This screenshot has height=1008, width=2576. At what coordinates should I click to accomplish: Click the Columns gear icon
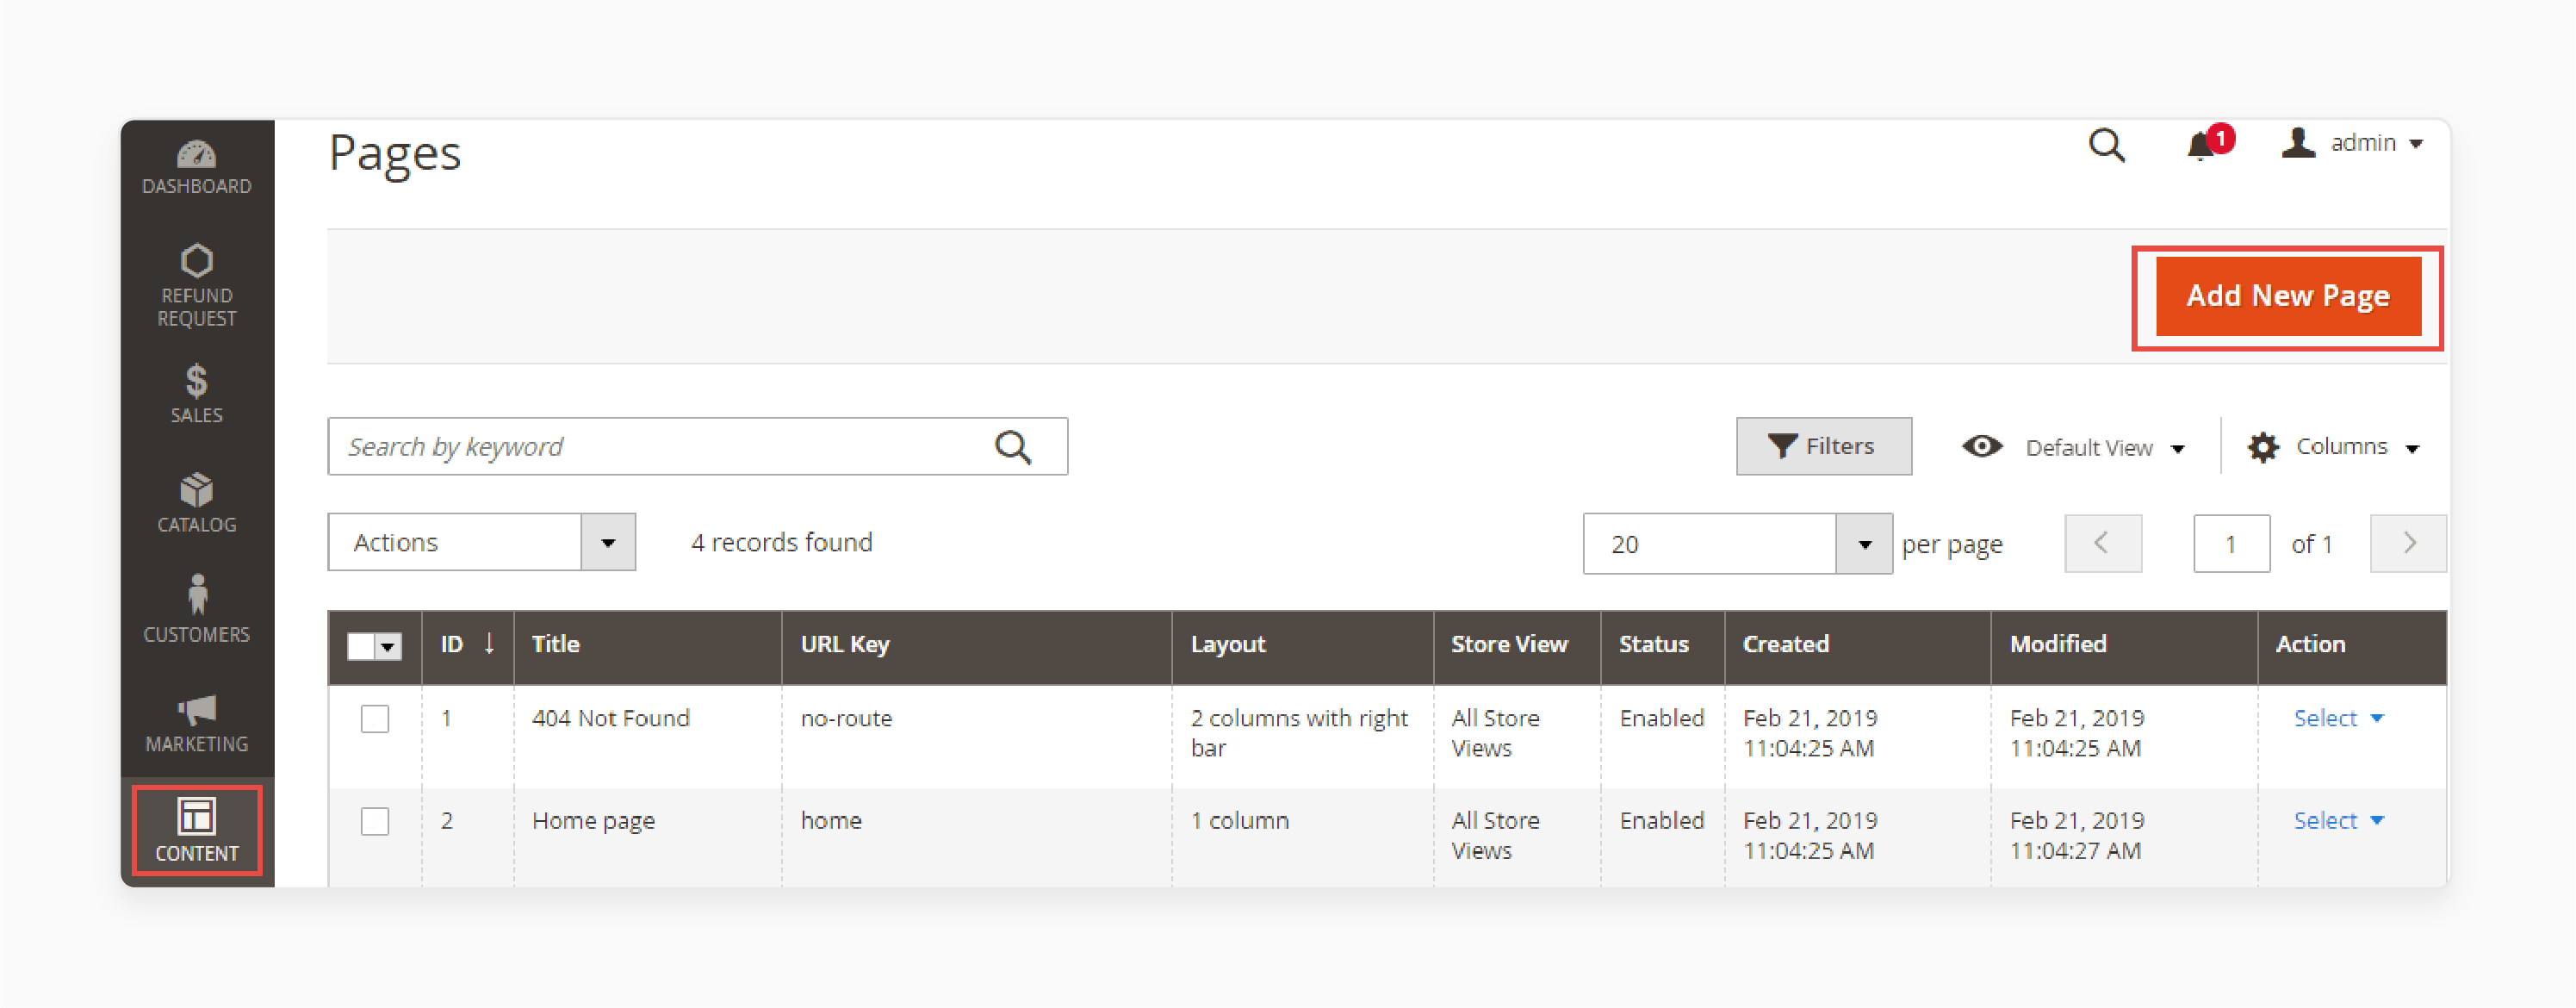(2262, 447)
